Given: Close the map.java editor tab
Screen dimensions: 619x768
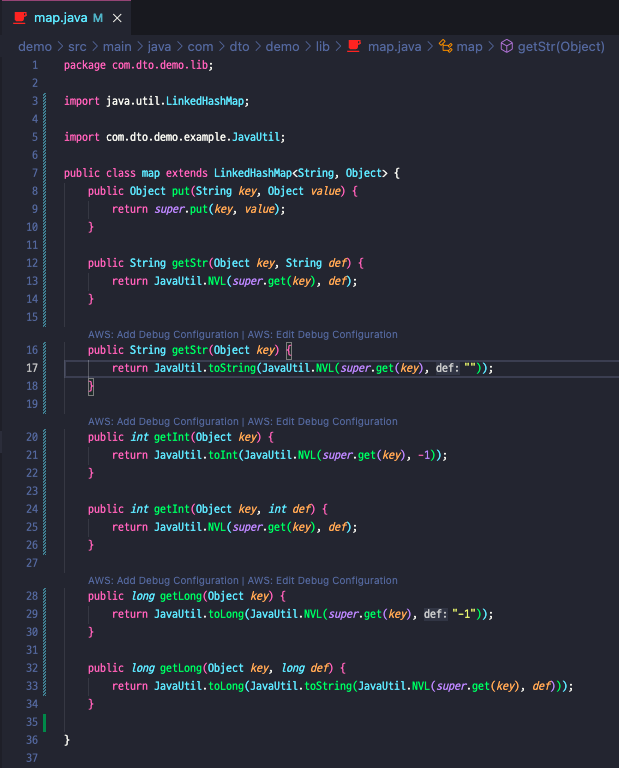Looking at the screenshot, I should click(x=117, y=18).
